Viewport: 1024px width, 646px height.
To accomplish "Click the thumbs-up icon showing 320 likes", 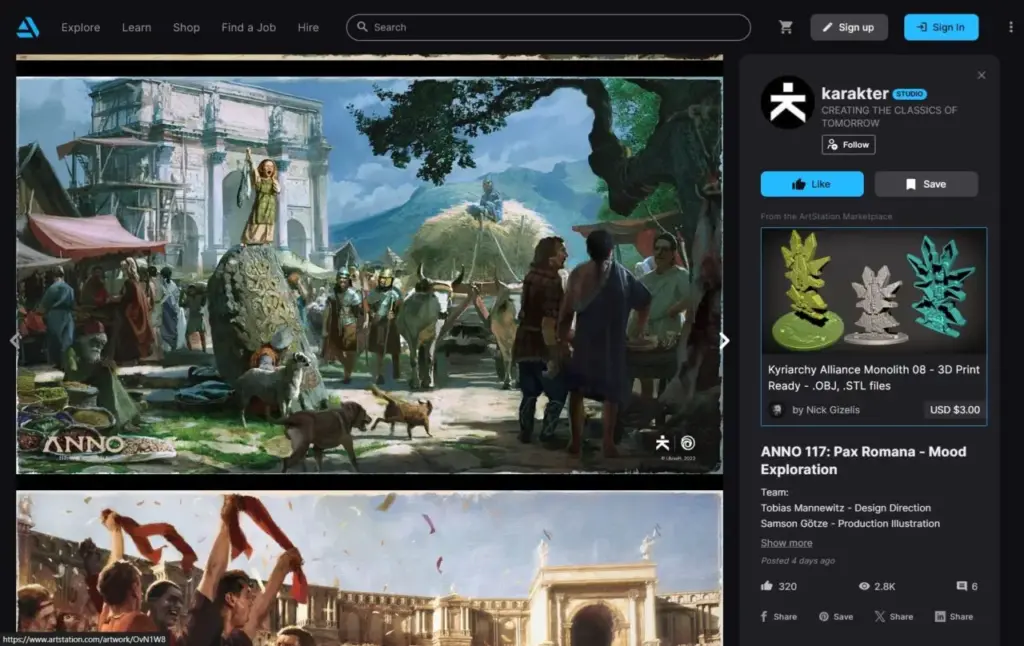I will (766, 587).
